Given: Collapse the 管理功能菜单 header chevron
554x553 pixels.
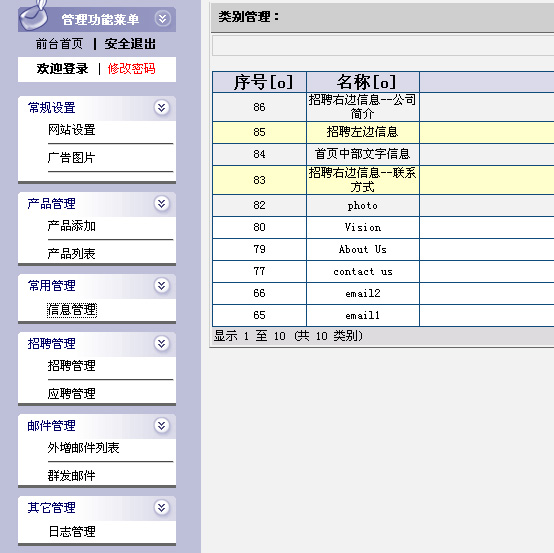Looking at the screenshot, I should pyautogui.click(x=163, y=19).
